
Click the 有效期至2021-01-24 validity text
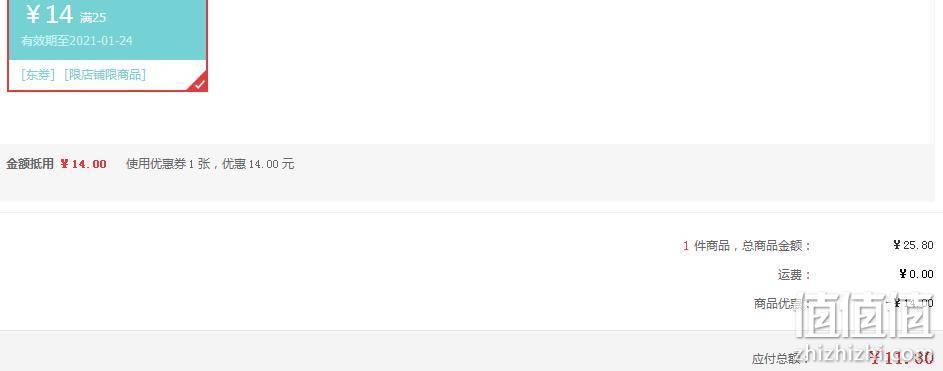[x=77, y=41]
